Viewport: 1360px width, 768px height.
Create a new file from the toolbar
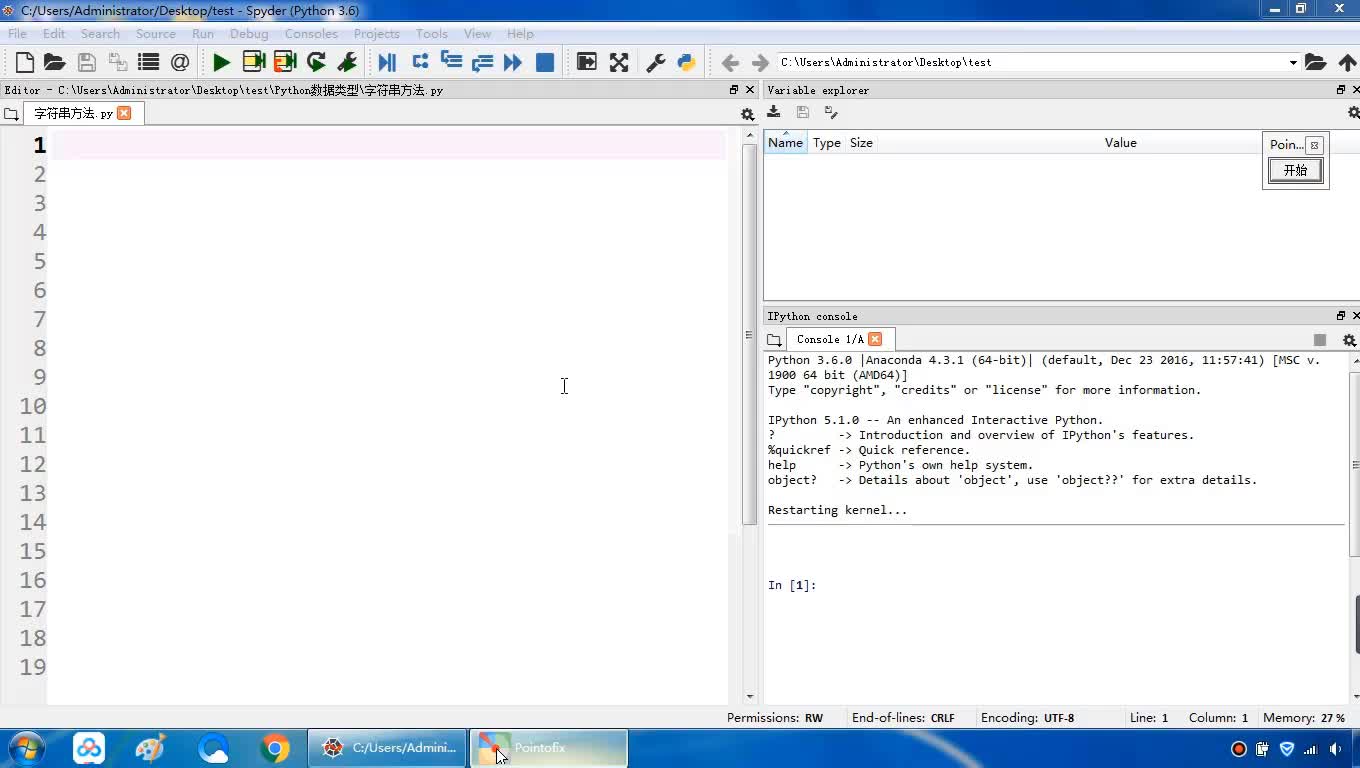pyautogui.click(x=25, y=62)
